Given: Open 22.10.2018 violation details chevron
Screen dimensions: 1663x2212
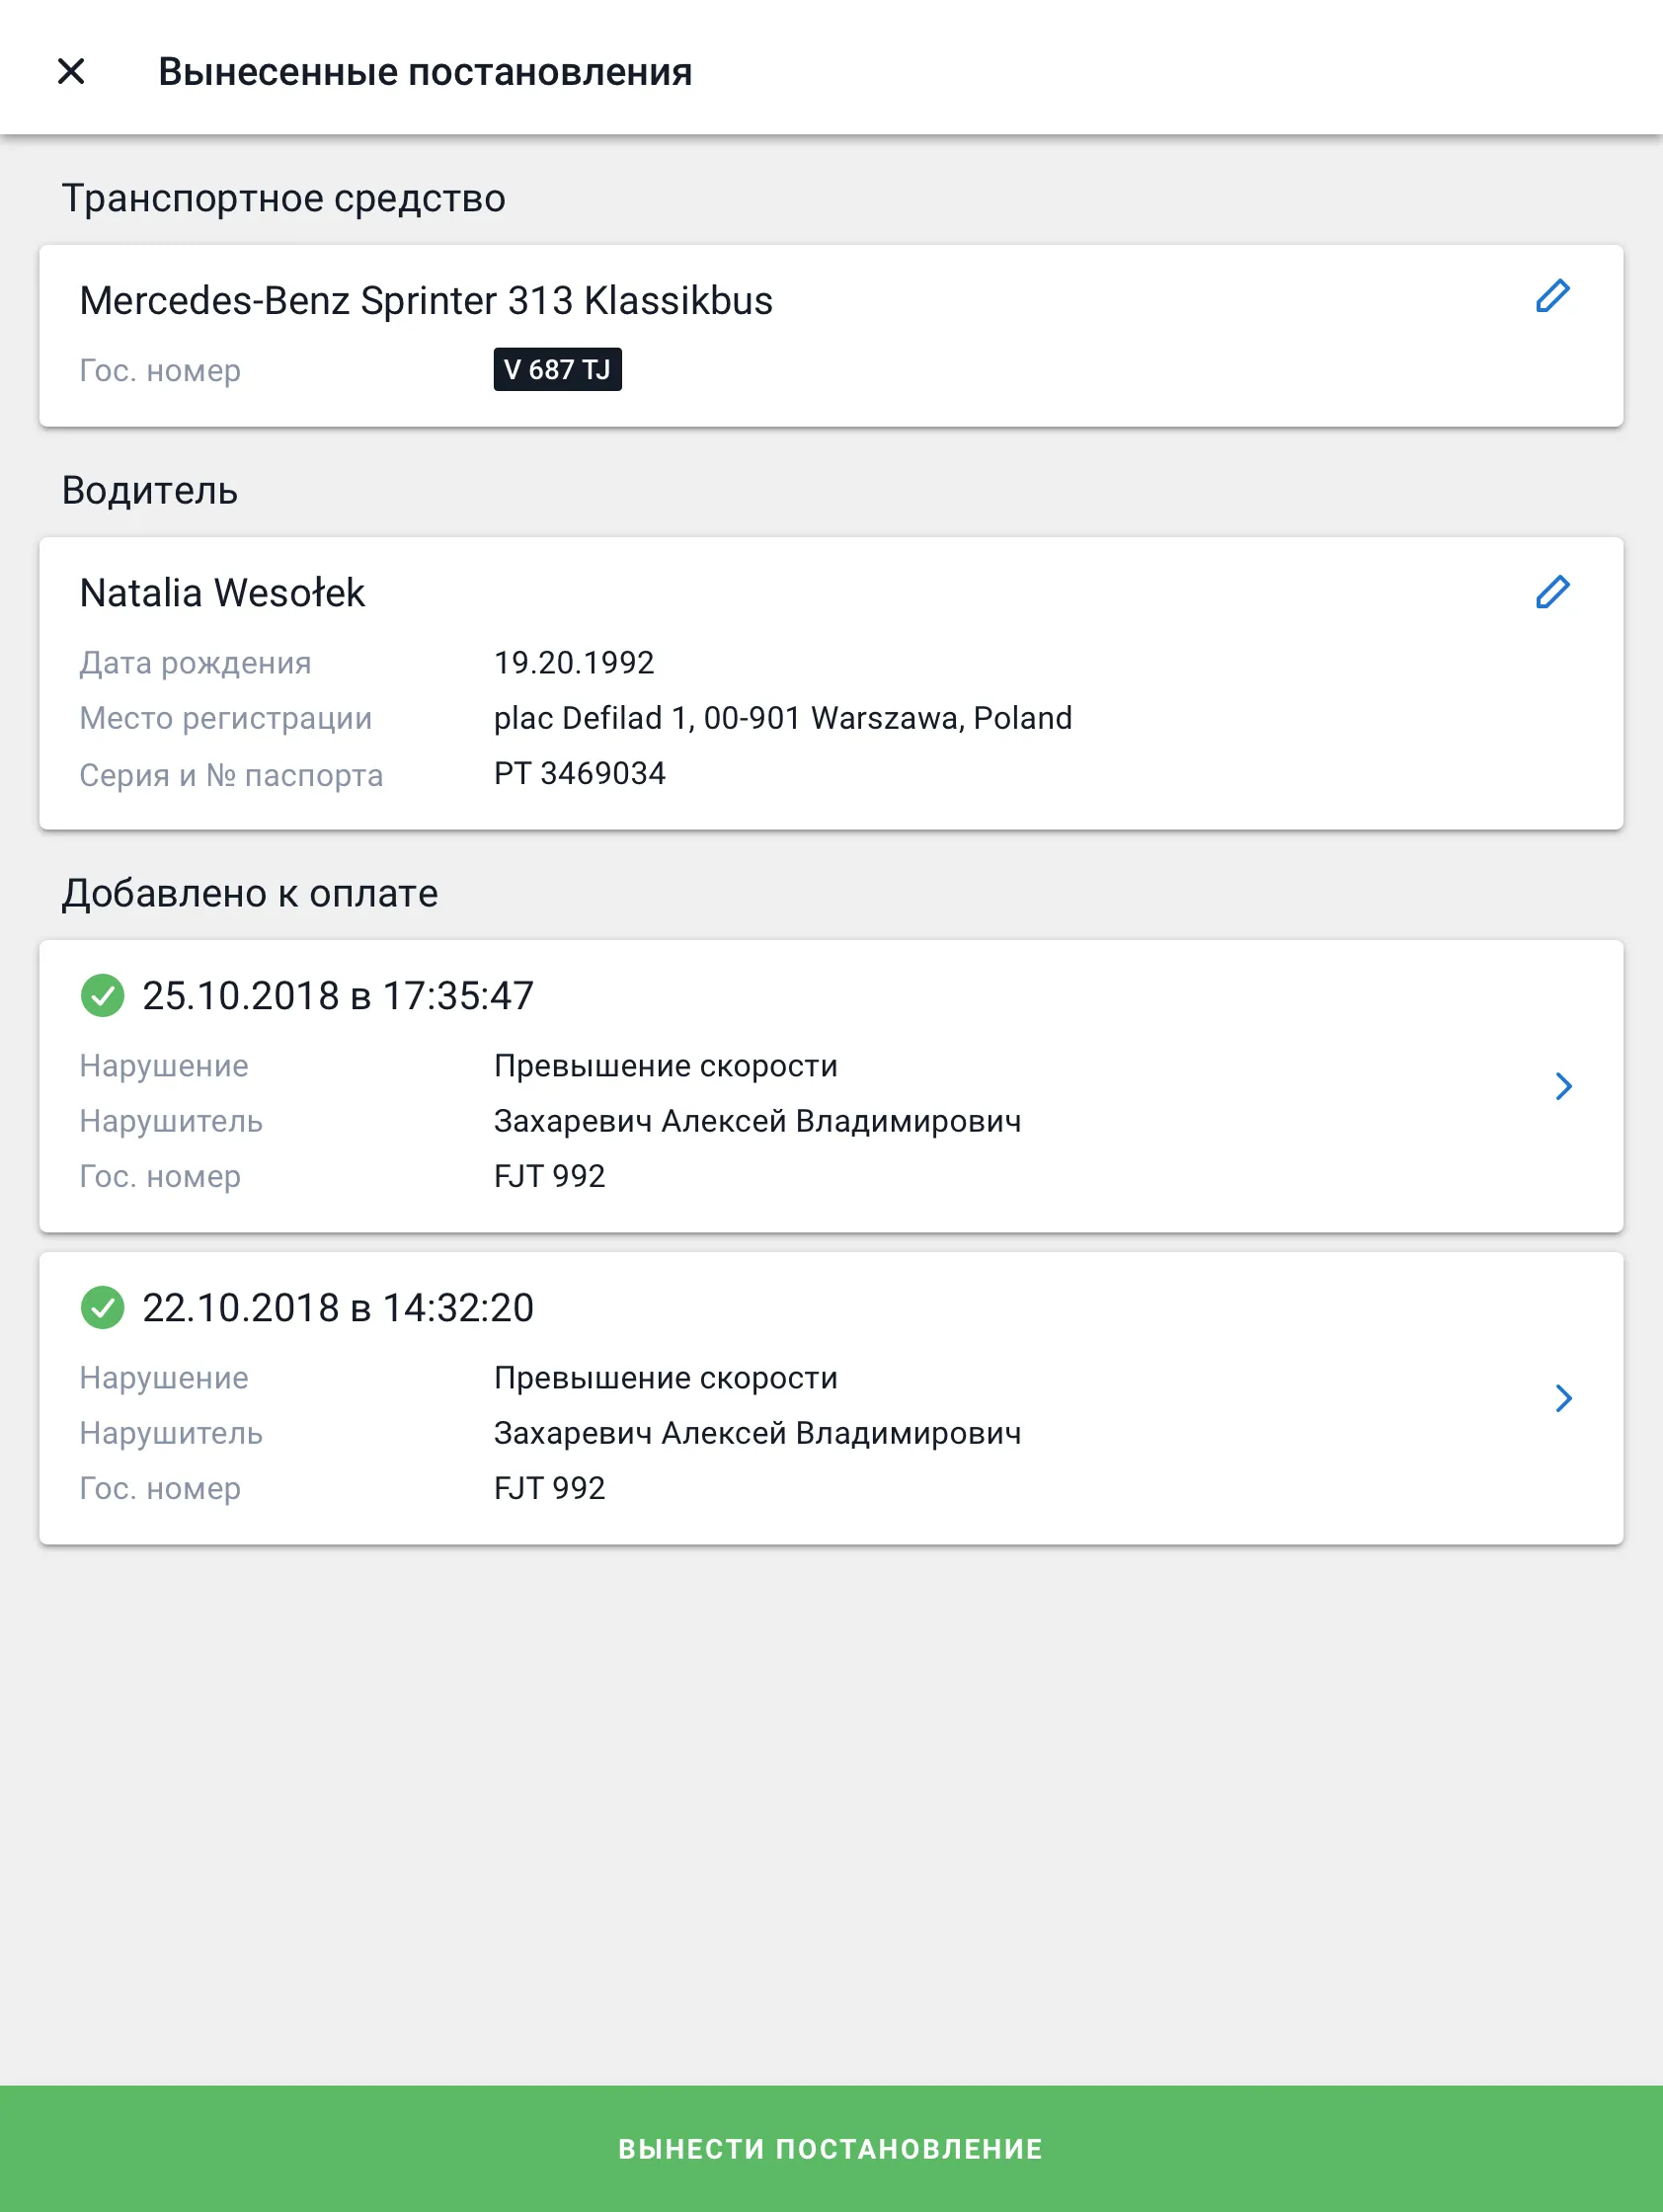Looking at the screenshot, I should point(1564,1398).
